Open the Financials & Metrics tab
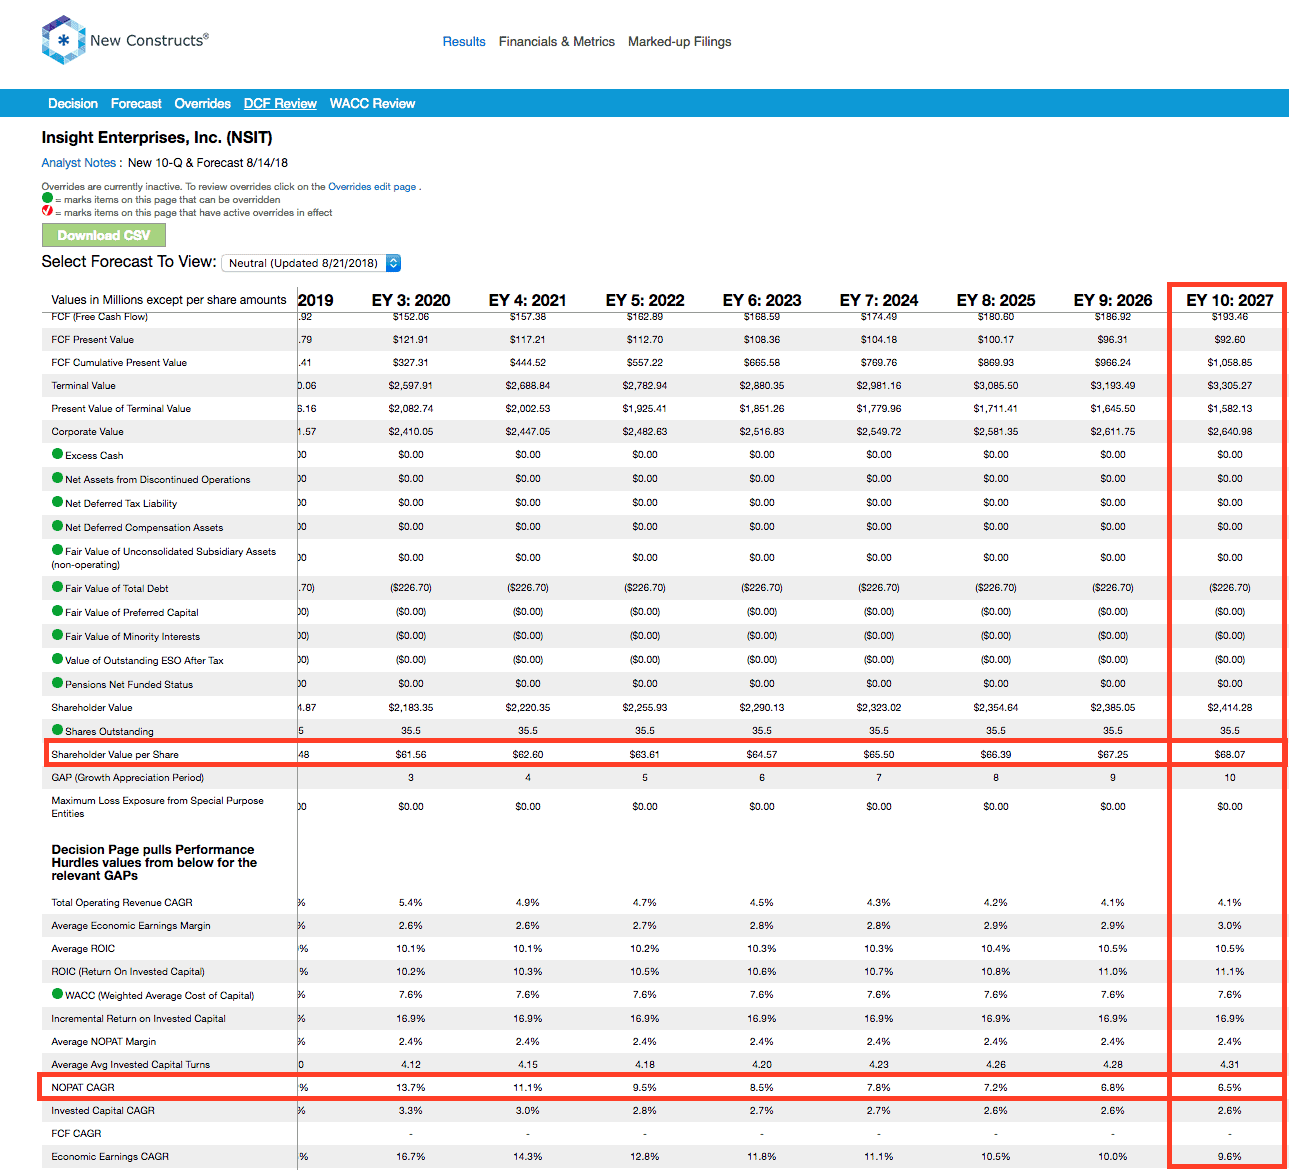 click(x=557, y=42)
